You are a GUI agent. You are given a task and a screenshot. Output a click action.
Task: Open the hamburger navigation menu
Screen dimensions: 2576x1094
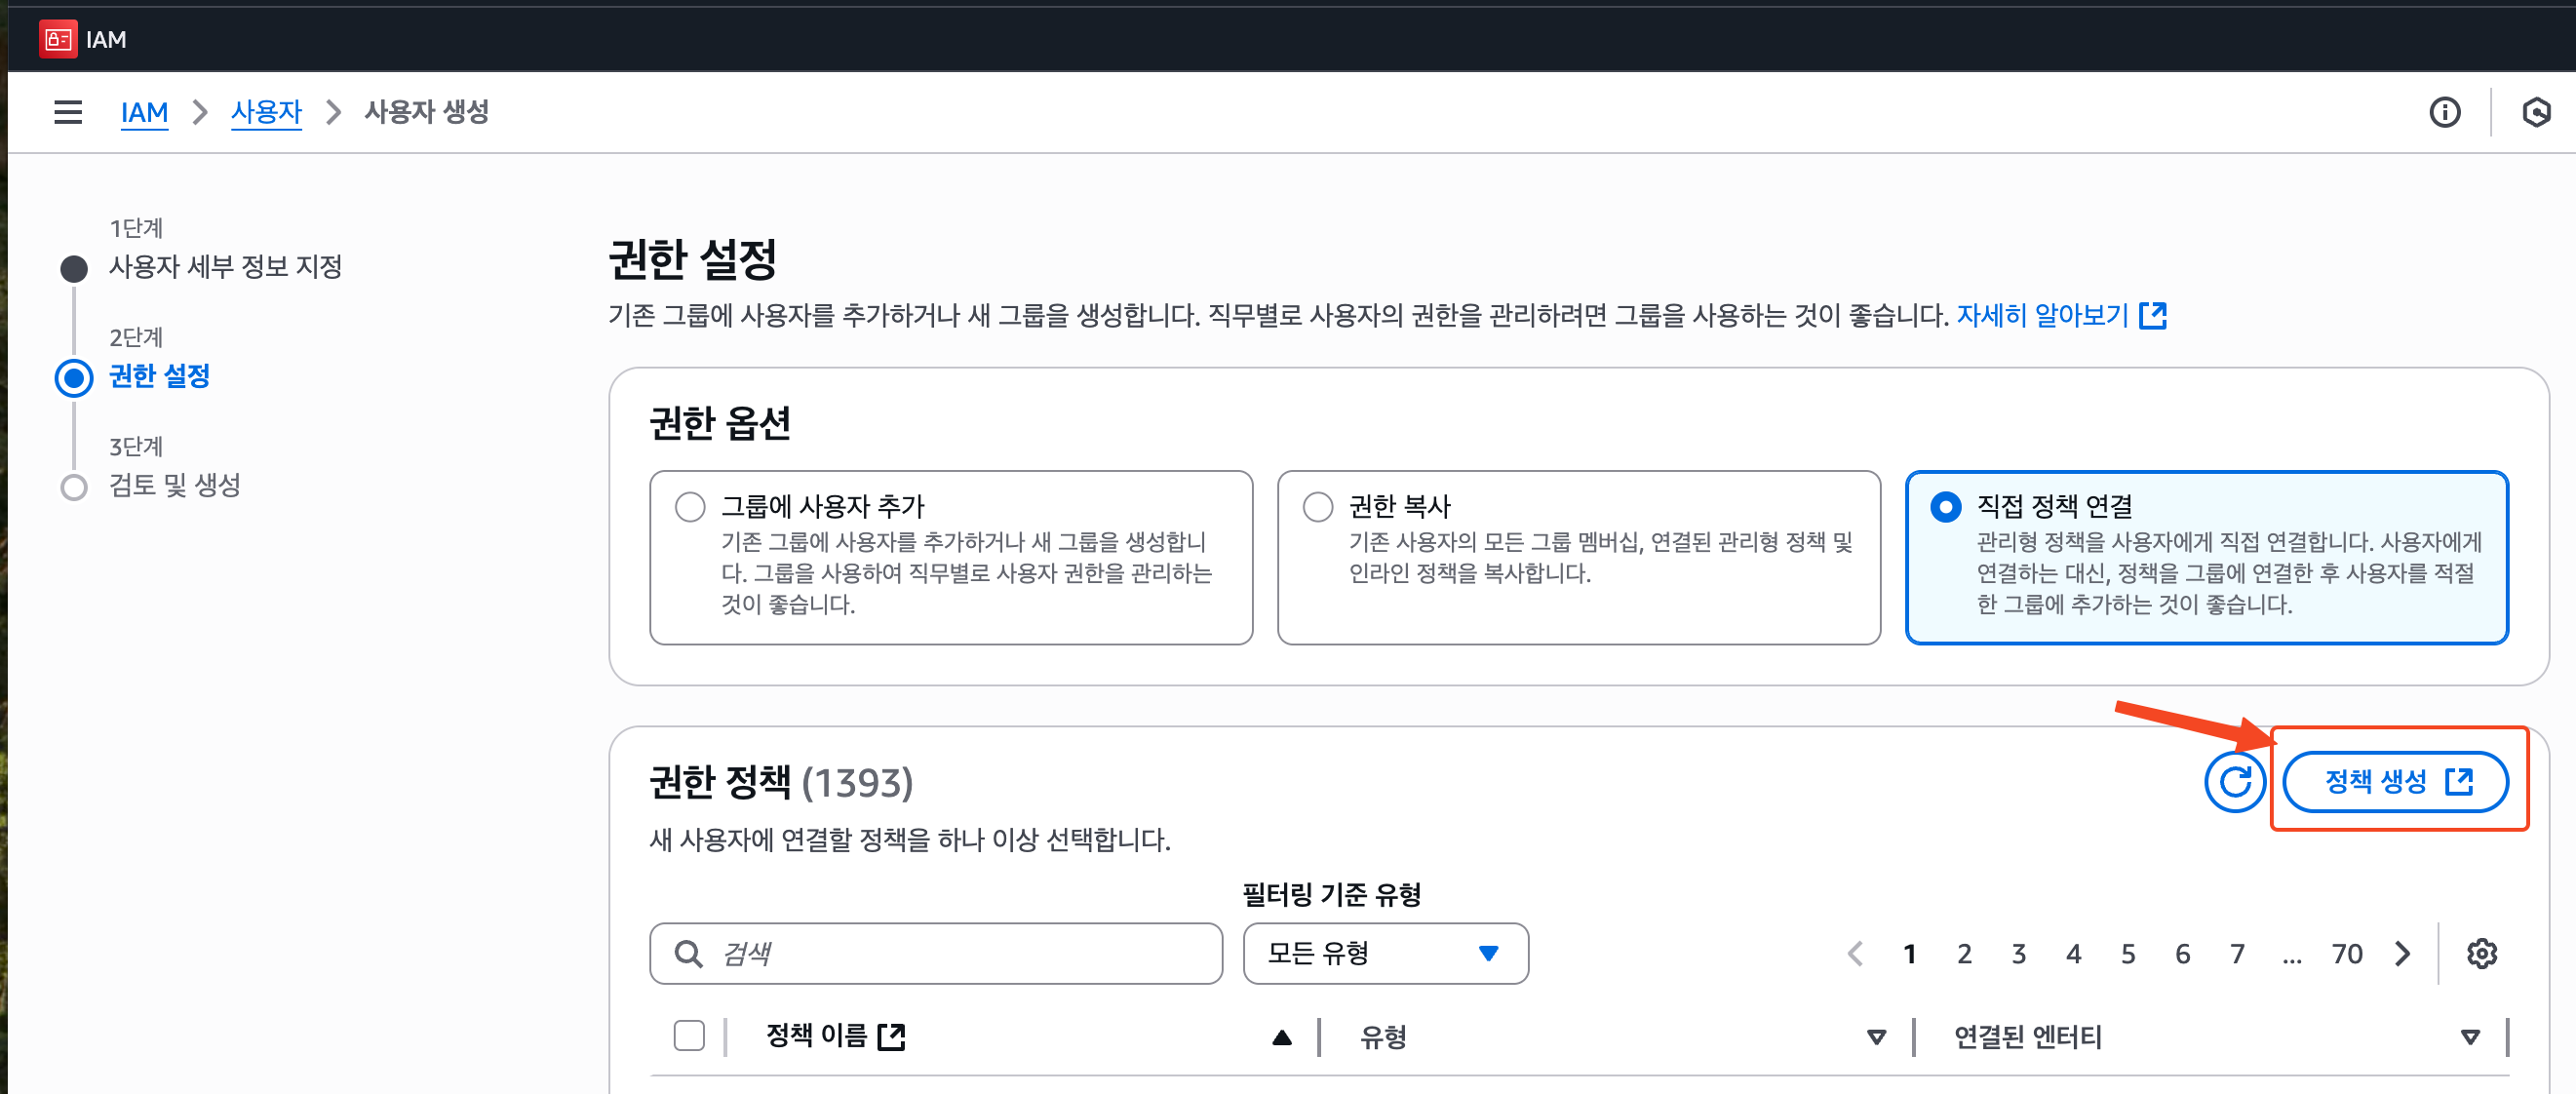coord(68,112)
